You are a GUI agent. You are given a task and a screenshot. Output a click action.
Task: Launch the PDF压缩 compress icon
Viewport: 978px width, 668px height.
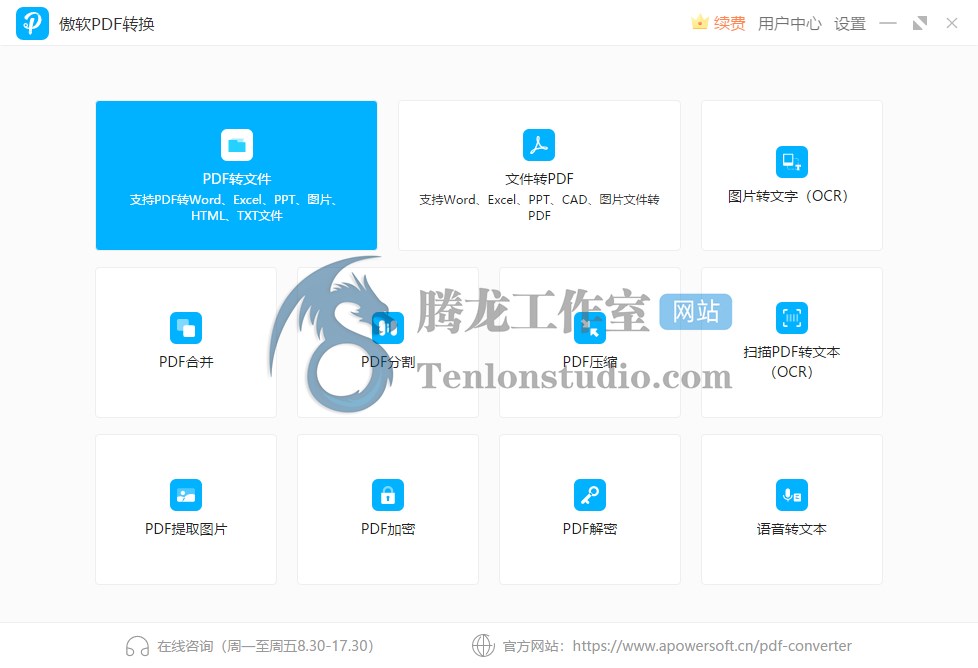(x=590, y=328)
